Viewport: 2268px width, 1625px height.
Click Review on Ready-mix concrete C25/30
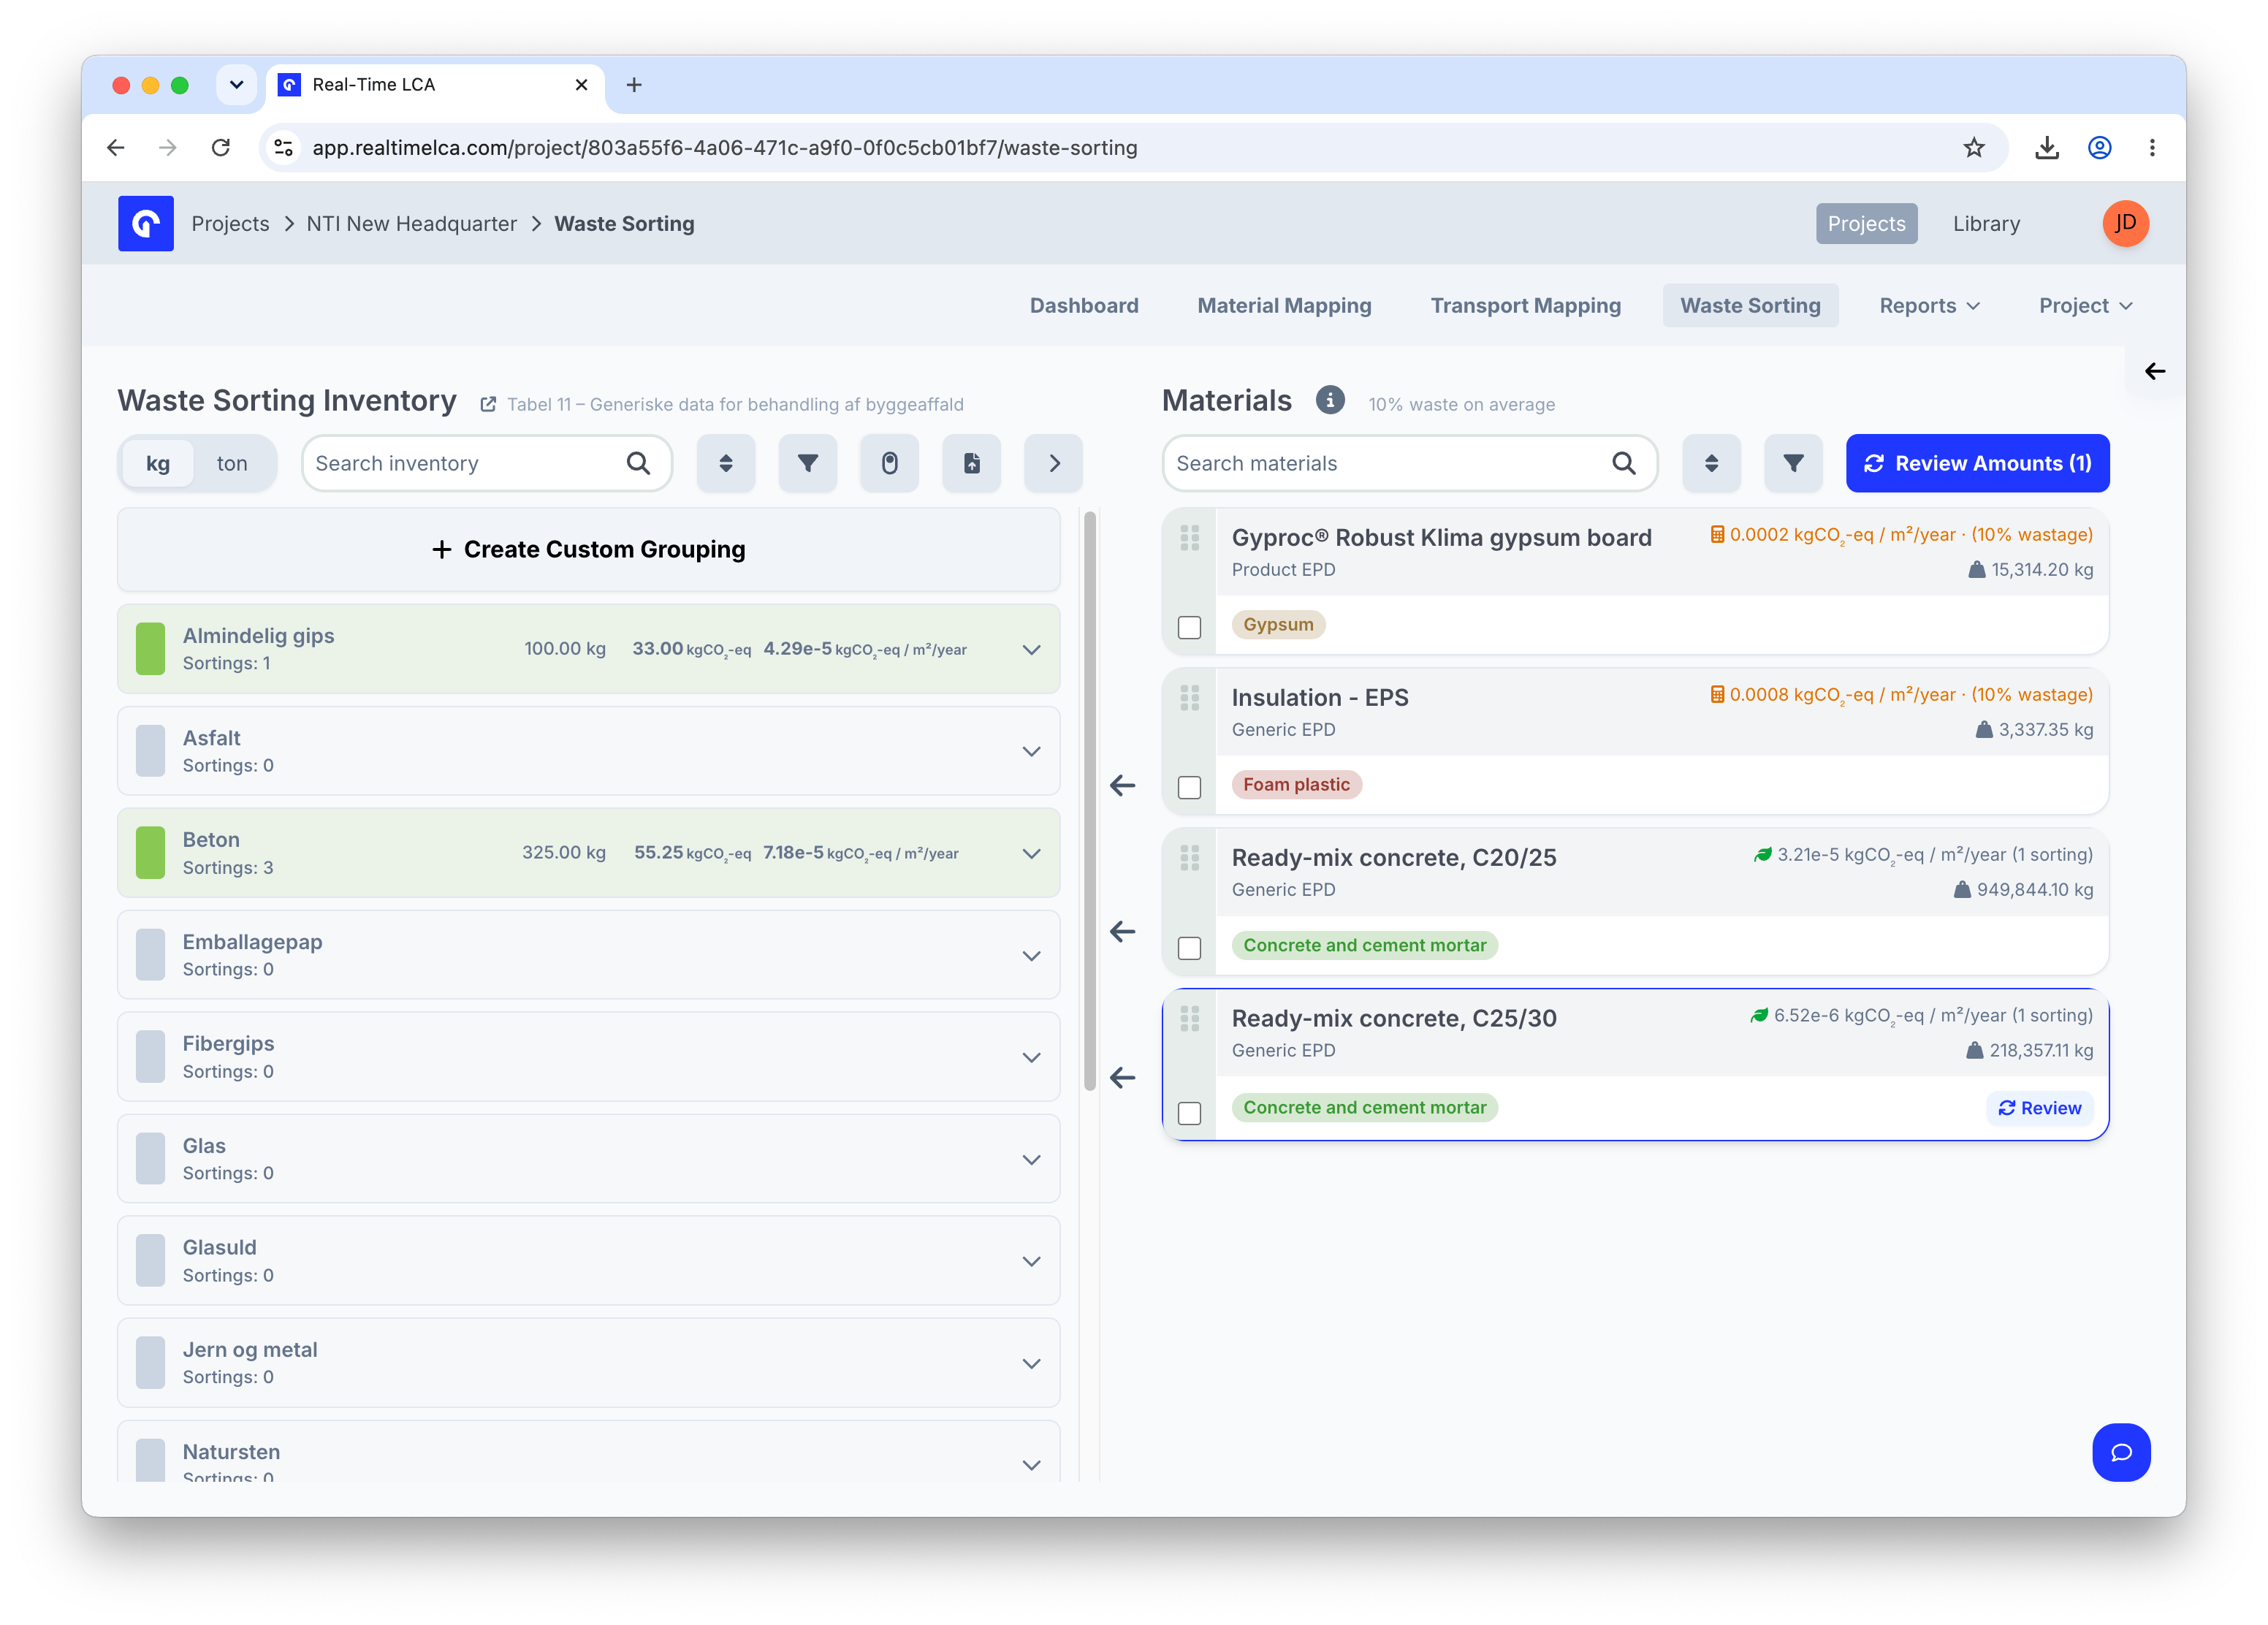click(2039, 1108)
